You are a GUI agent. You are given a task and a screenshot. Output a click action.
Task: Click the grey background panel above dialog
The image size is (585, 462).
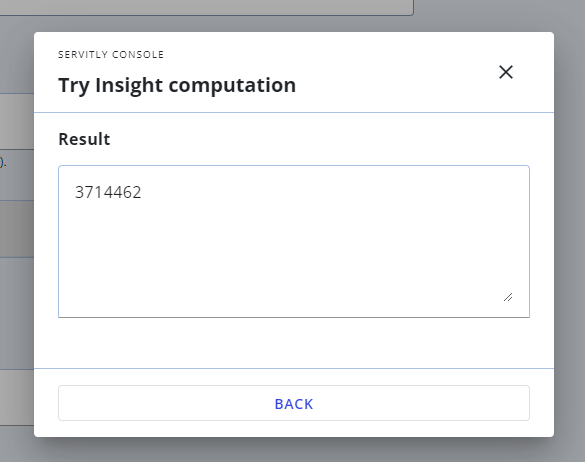(x=205, y=7)
